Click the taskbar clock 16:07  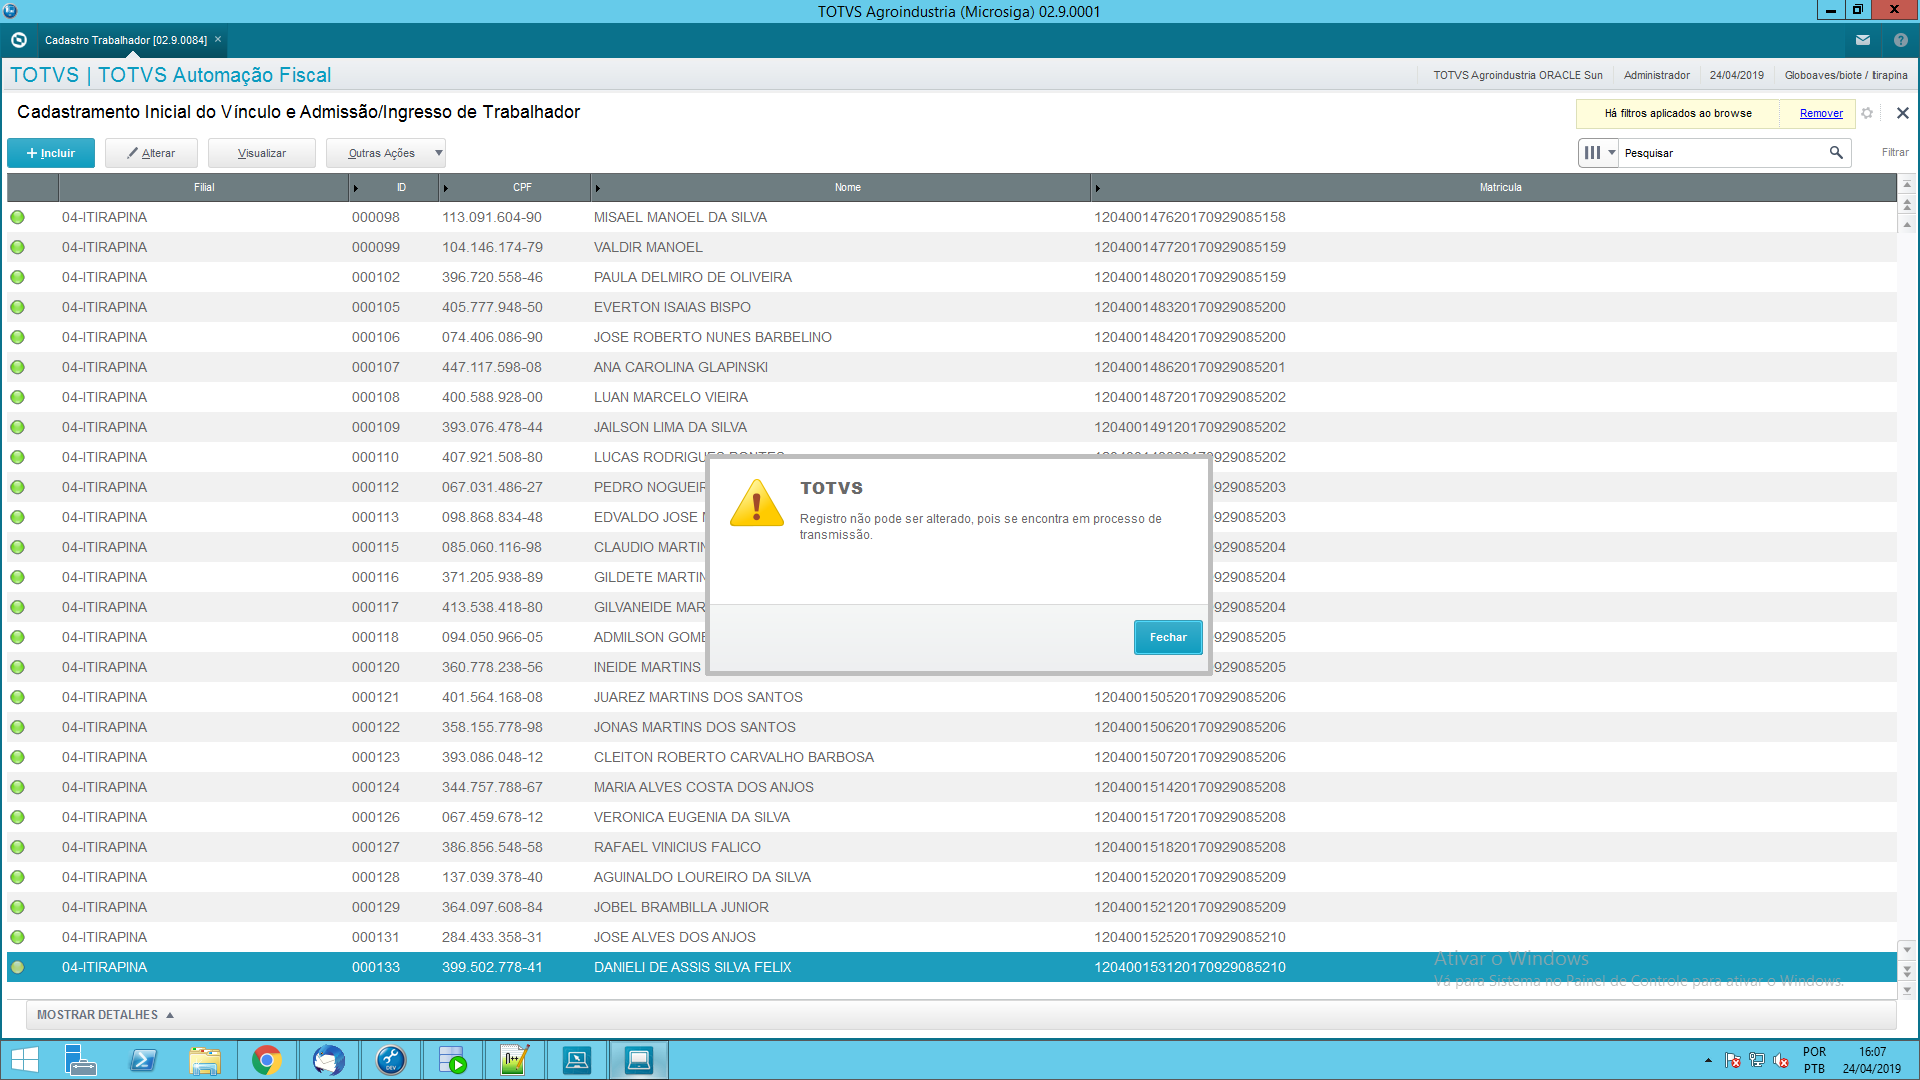[1872, 1060]
